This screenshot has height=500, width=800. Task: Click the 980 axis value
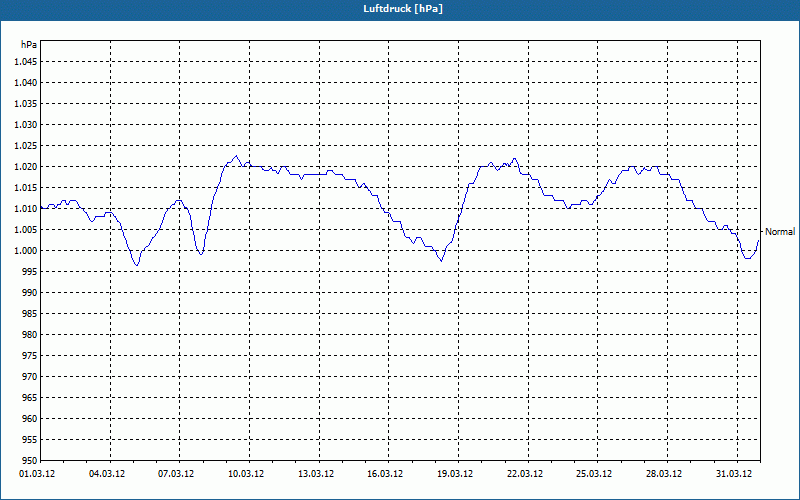[30, 335]
